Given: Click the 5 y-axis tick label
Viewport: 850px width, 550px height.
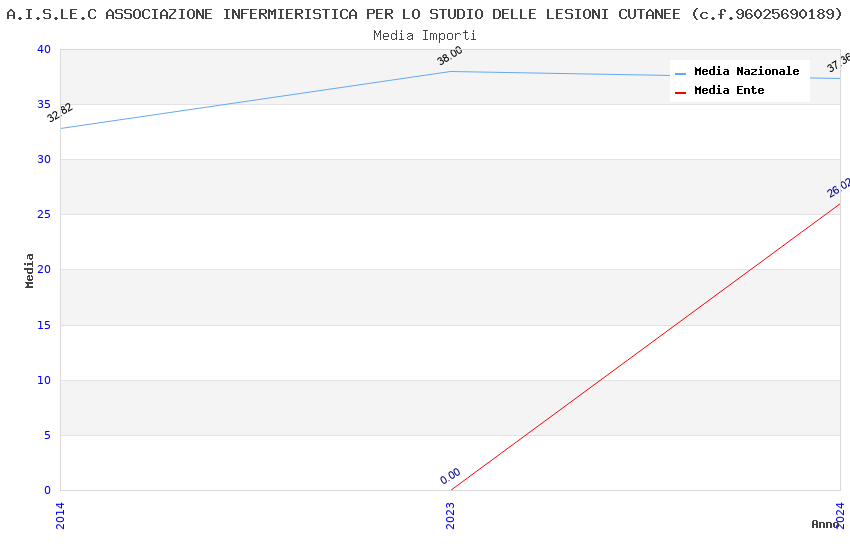Looking at the screenshot, I should [46, 435].
